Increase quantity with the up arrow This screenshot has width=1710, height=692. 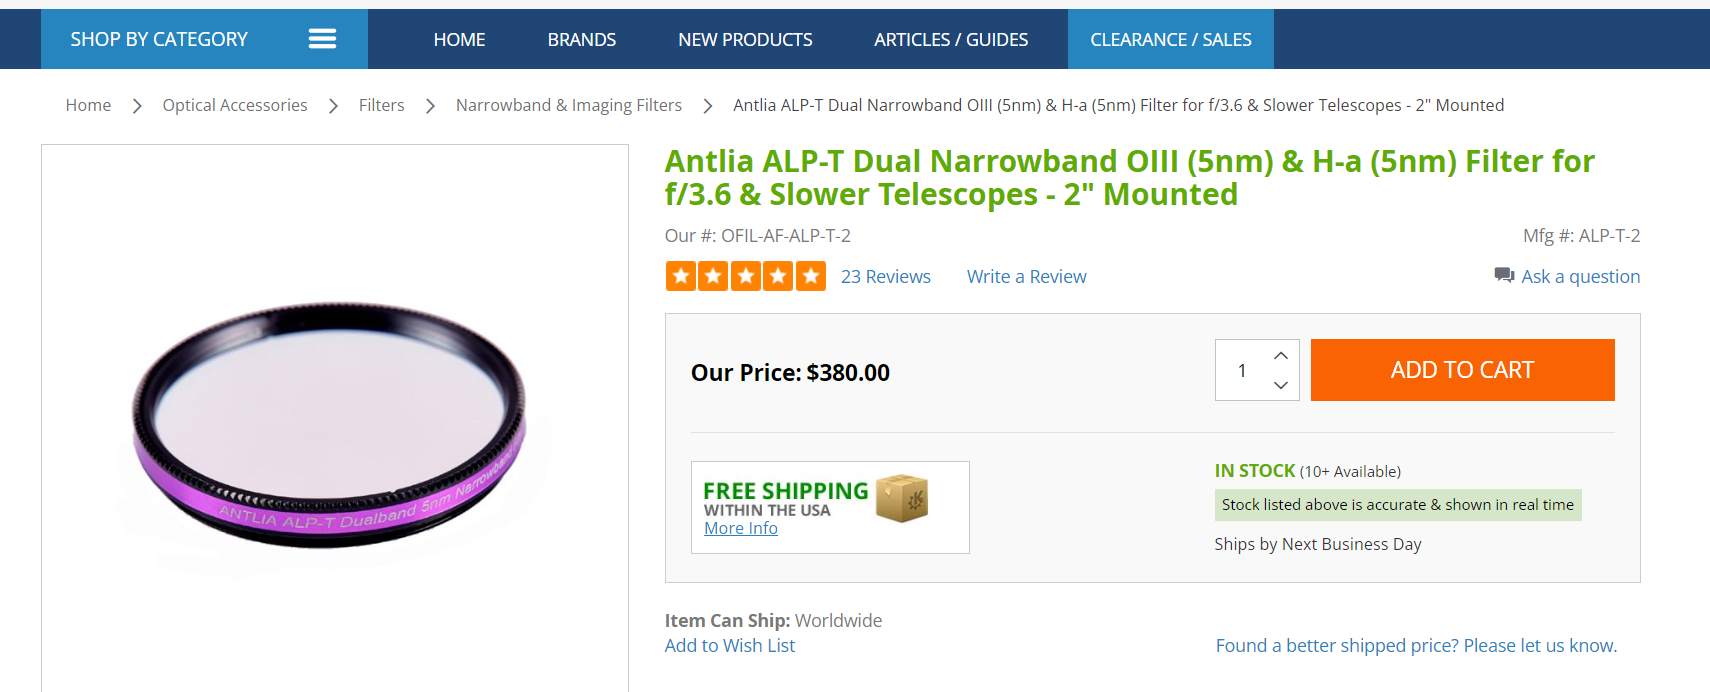click(x=1281, y=356)
